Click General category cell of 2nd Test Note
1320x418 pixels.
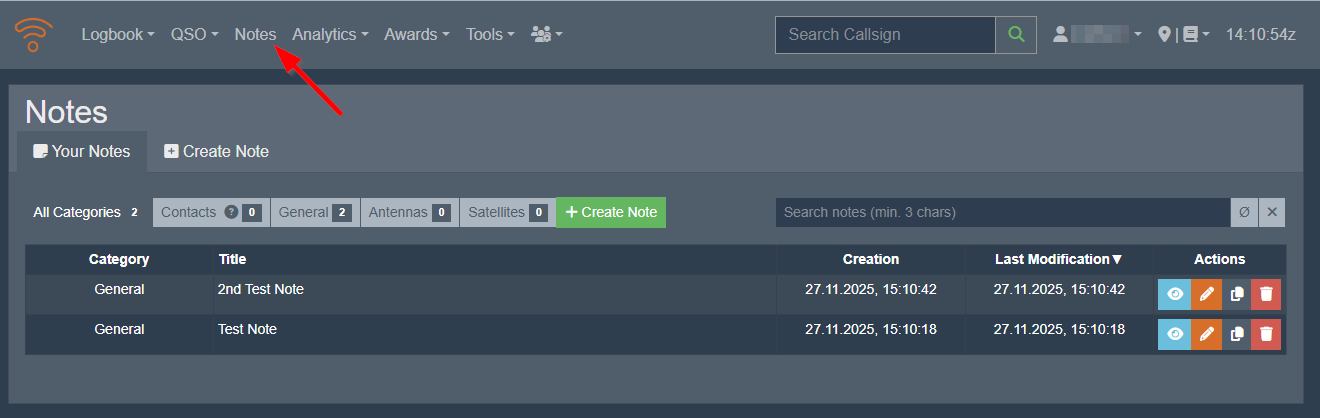[x=119, y=289]
